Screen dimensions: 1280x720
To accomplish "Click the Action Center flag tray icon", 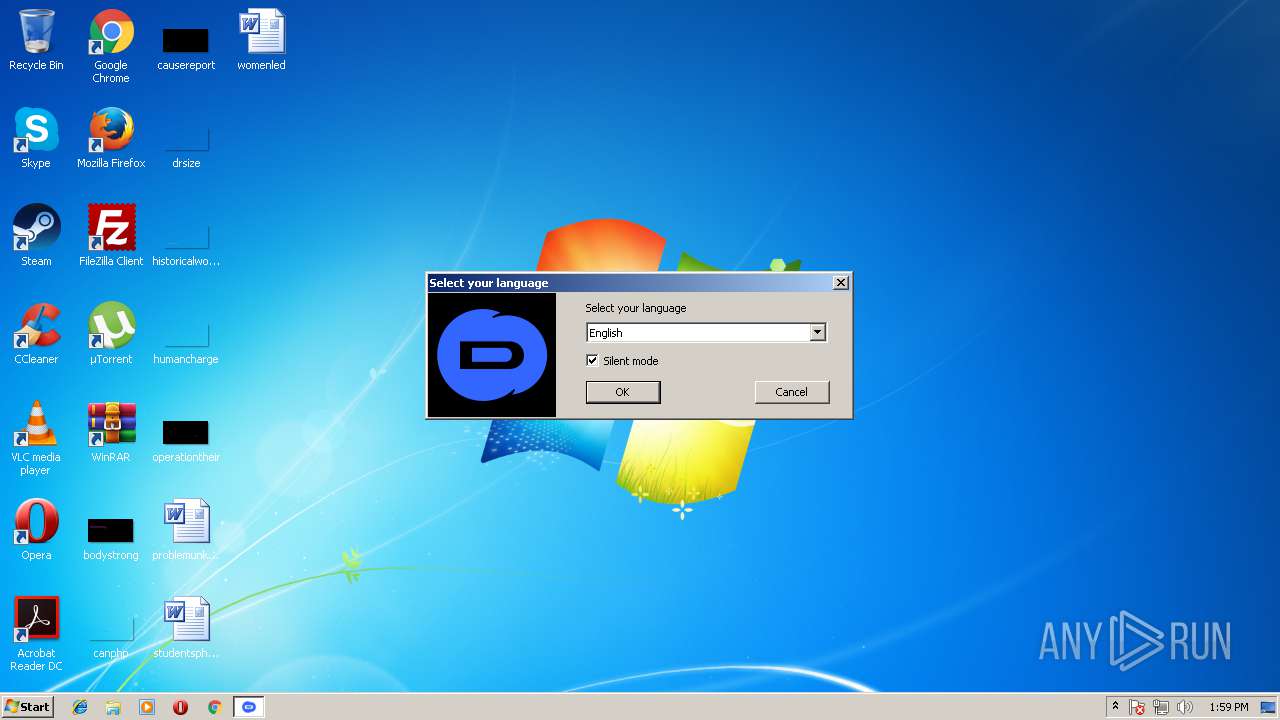I will [1137, 708].
